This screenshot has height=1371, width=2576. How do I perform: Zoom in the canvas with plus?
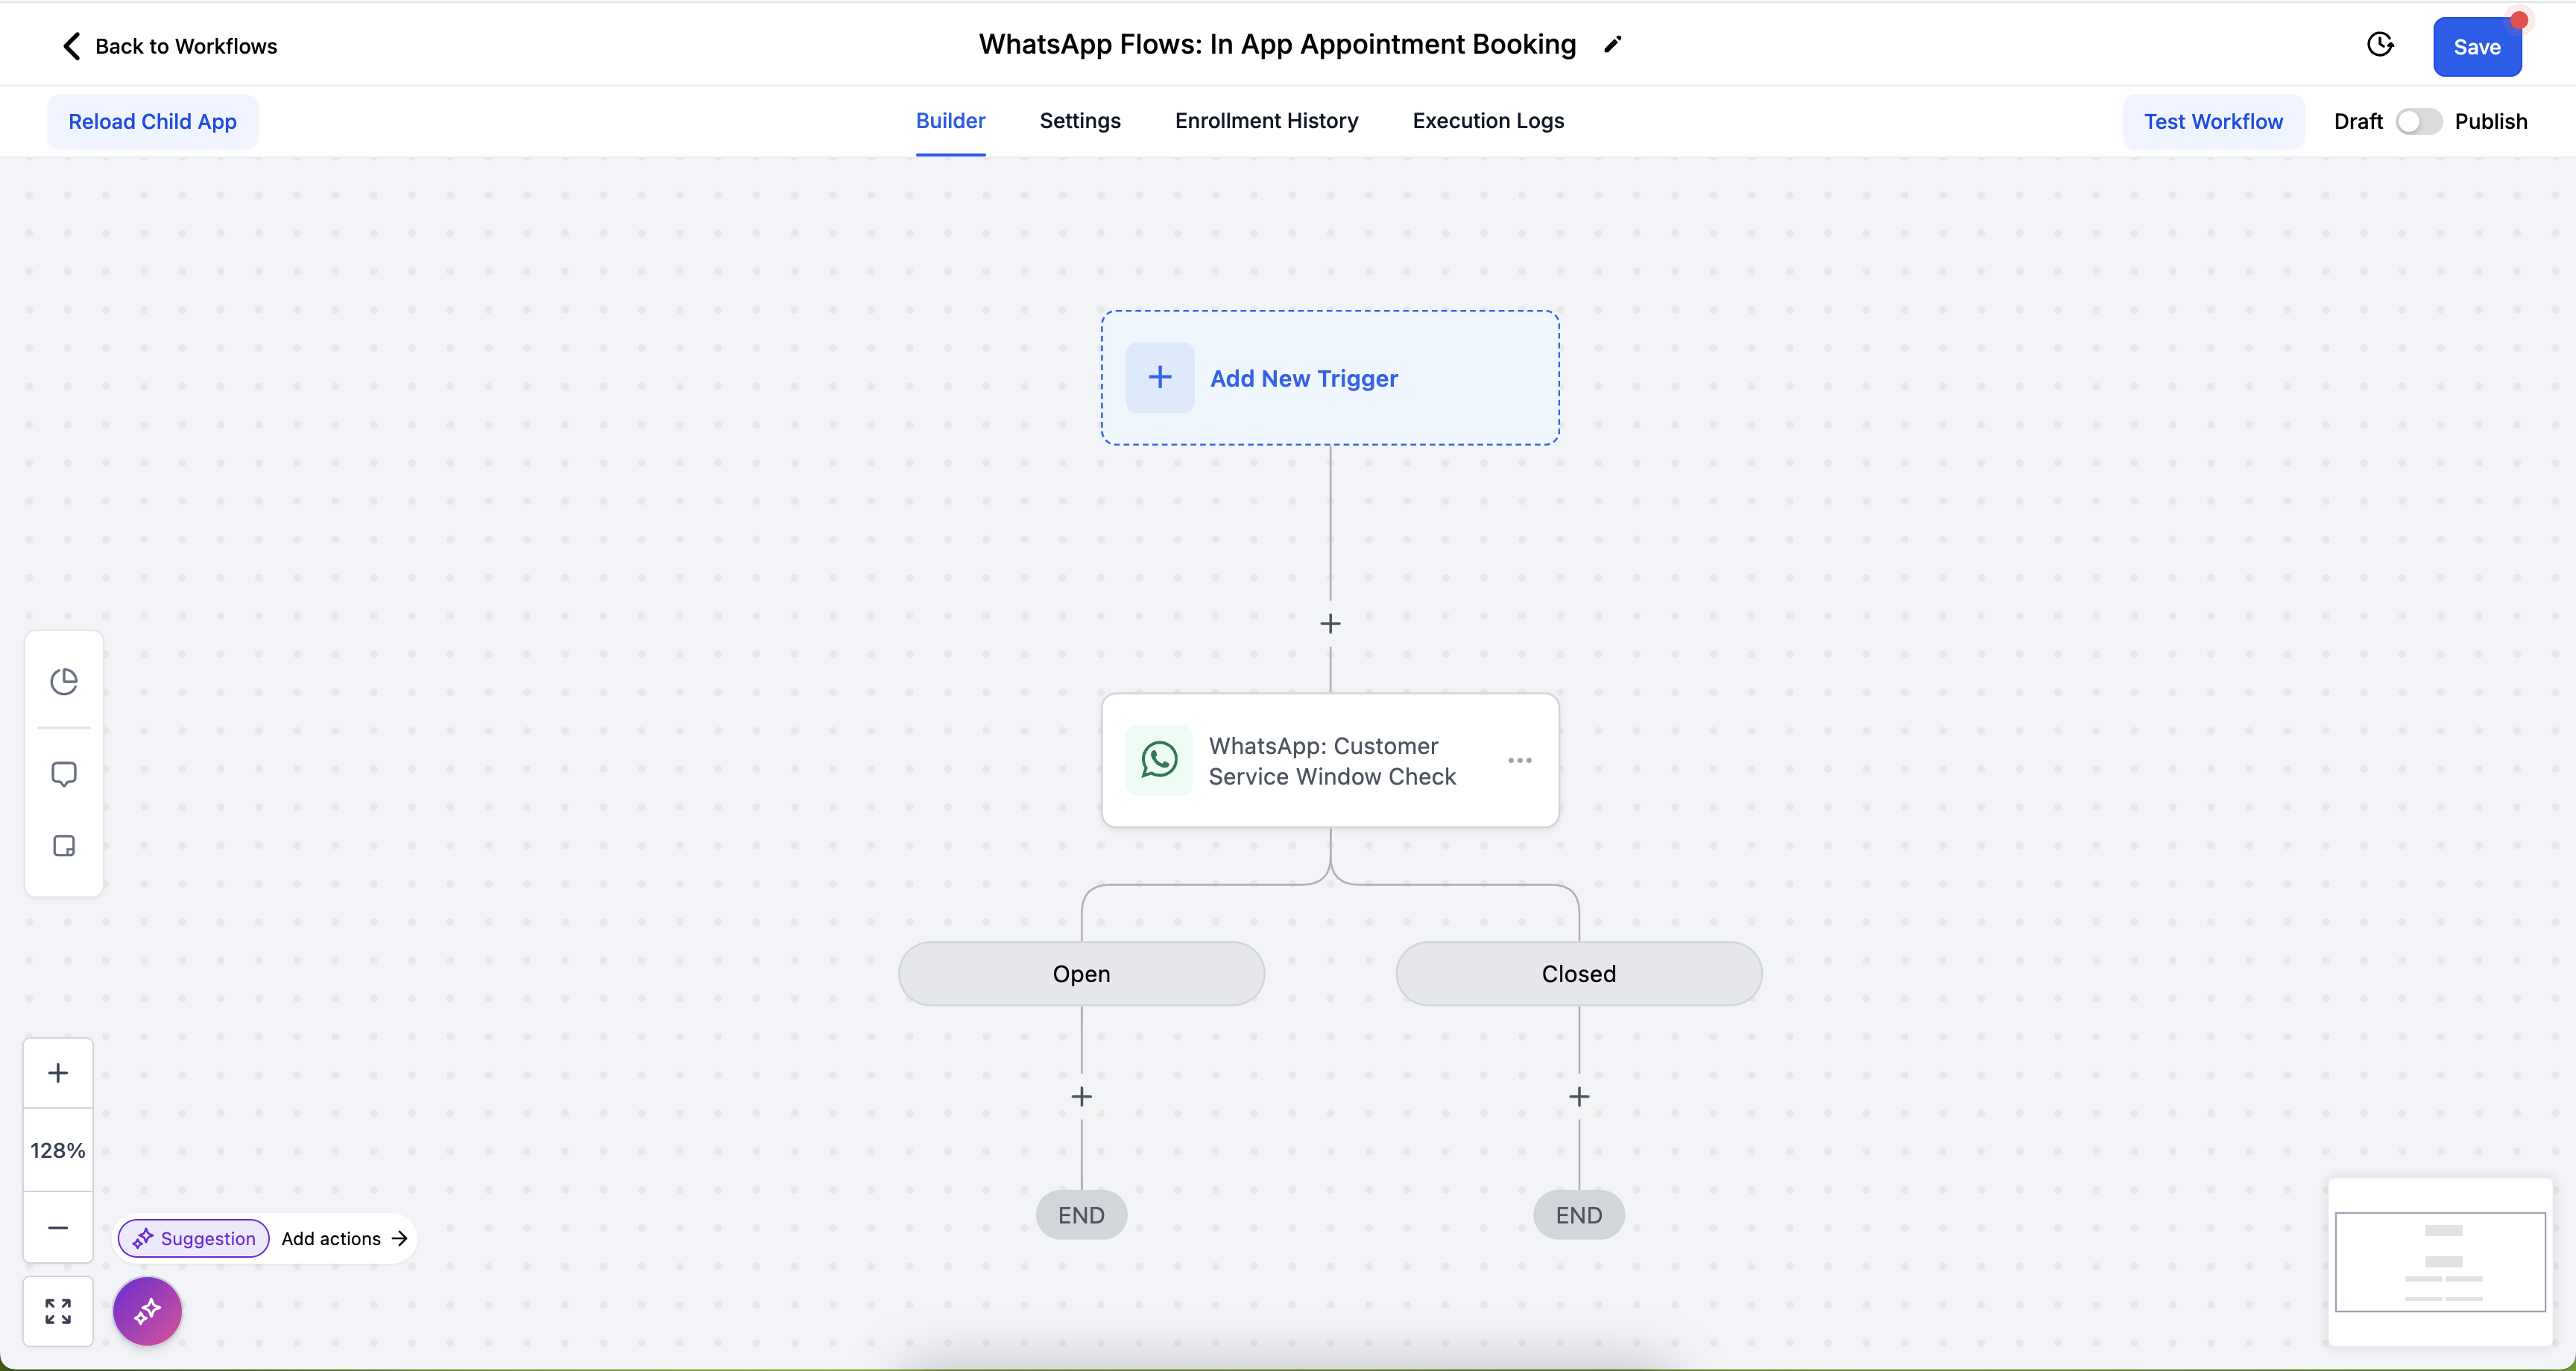[58, 1073]
